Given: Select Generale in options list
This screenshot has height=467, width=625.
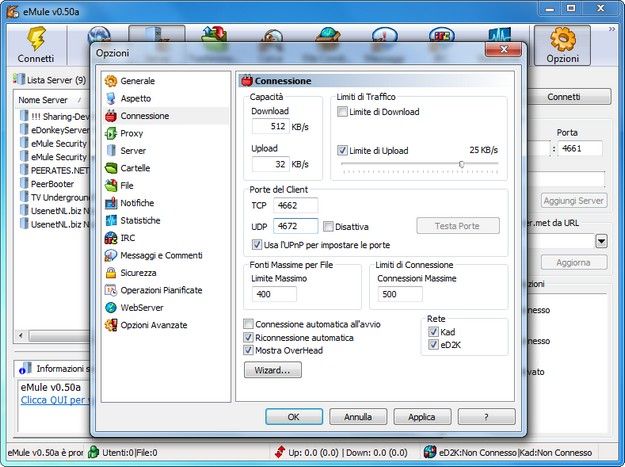Looking at the screenshot, I should click(x=138, y=81).
